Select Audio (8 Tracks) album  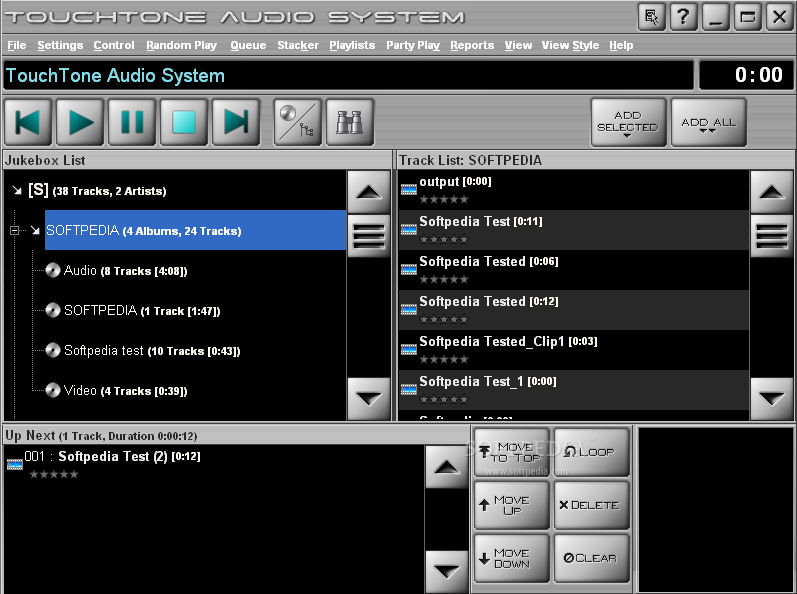[126, 270]
